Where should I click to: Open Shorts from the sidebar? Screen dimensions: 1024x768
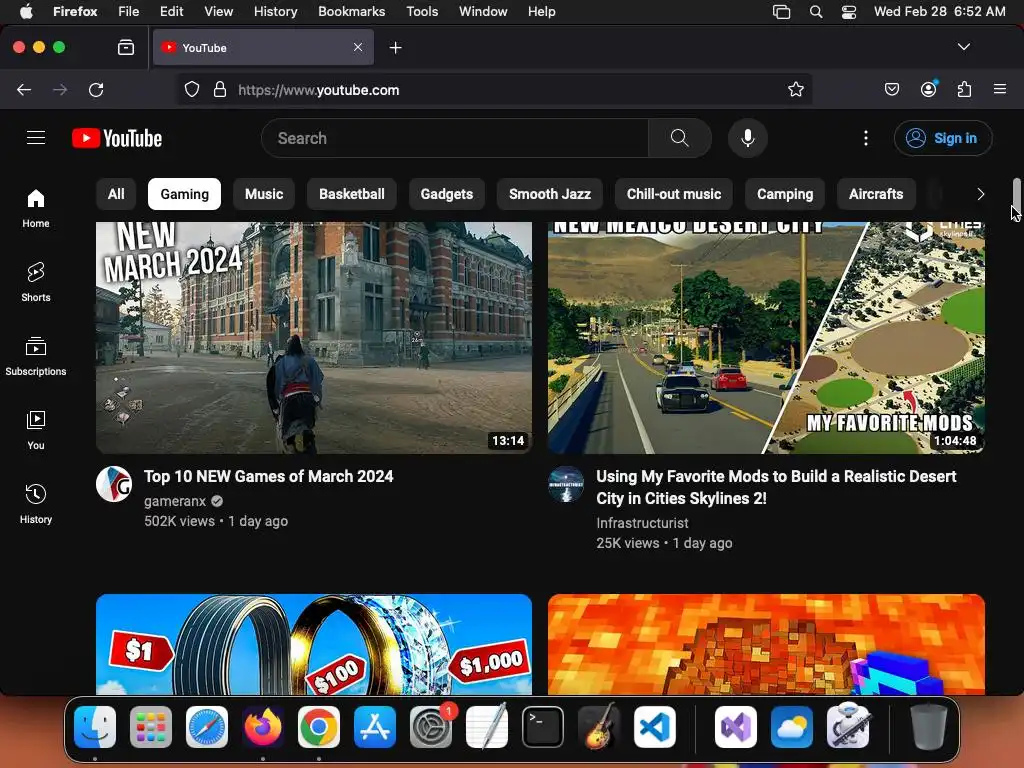pyautogui.click(x=36, y=282)
